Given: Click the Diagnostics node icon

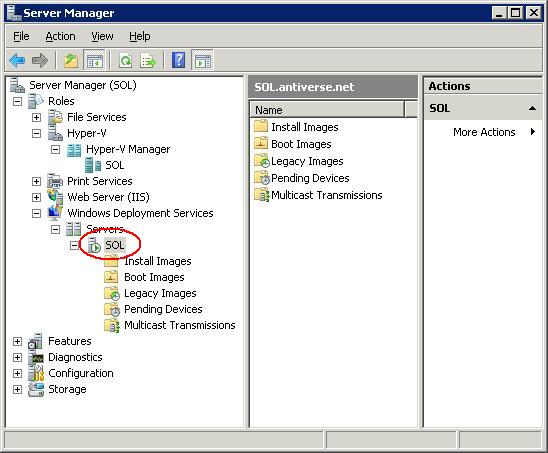Looking at the screenshot, I should [x=36, y=357].
